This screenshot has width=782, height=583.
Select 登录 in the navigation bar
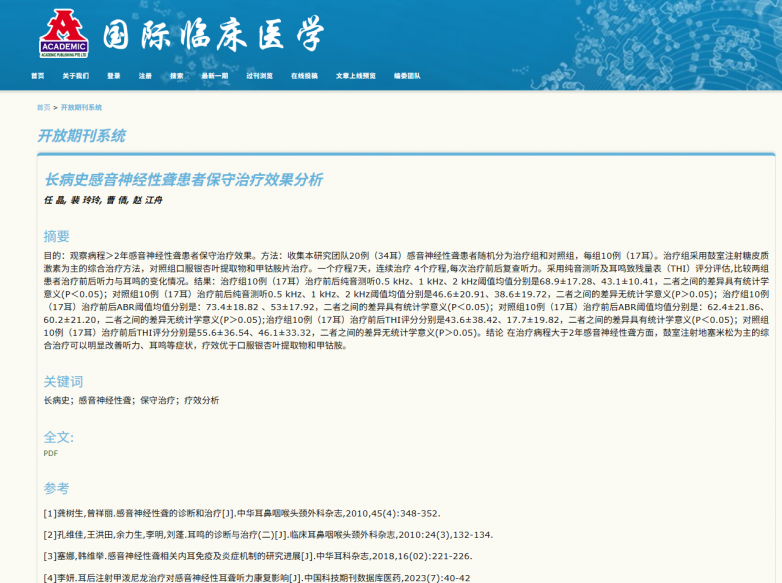[114, 76]
